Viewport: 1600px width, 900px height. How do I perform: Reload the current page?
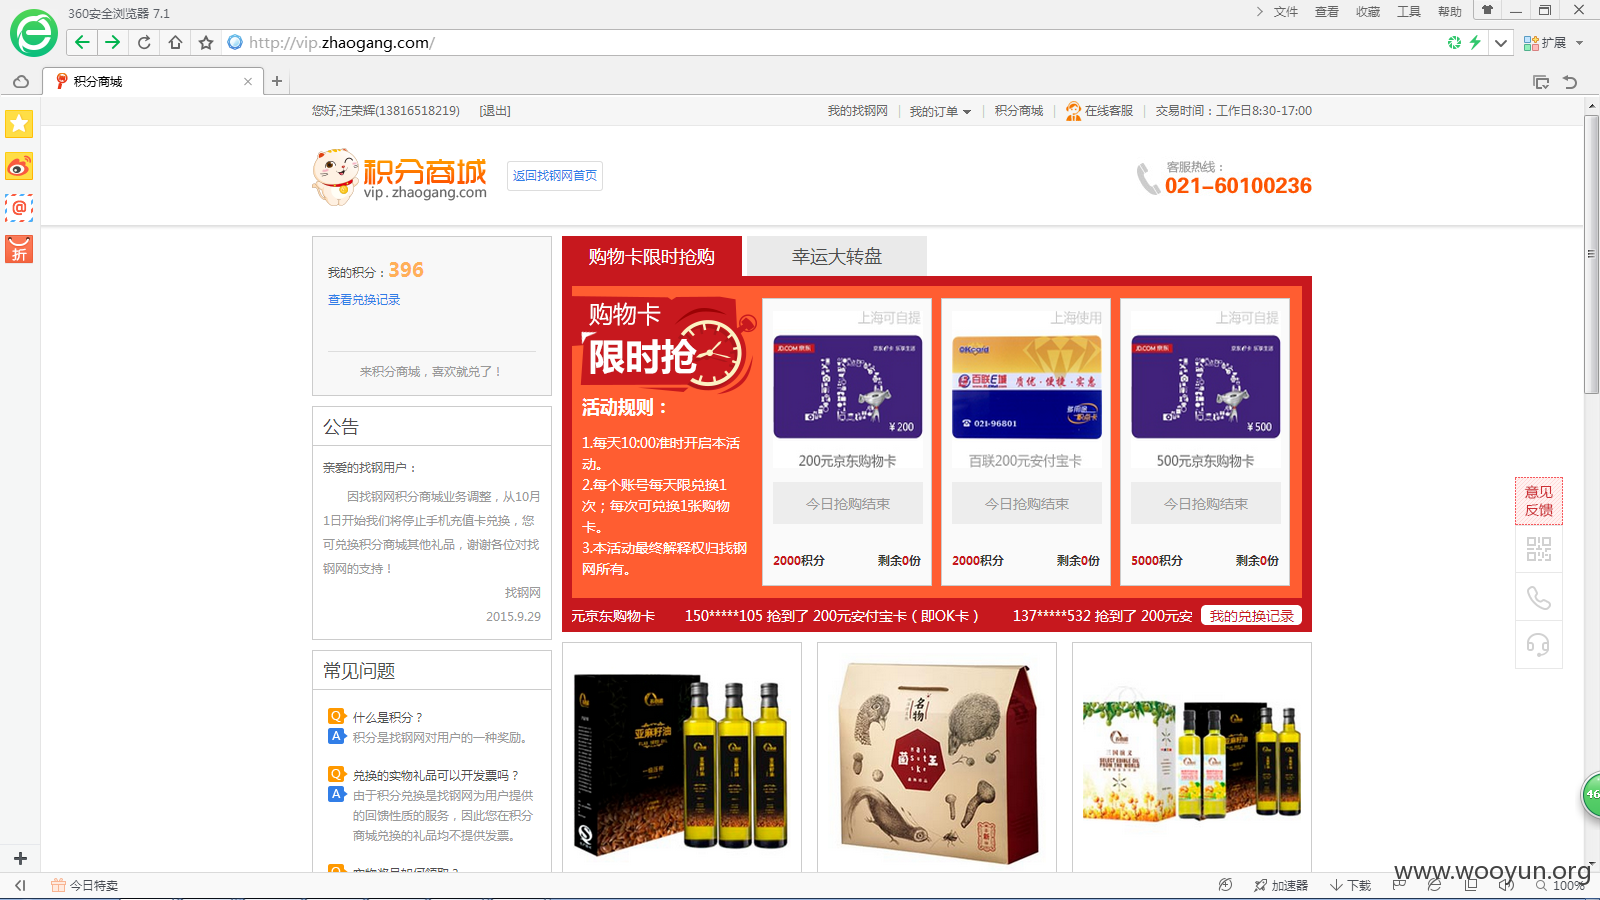pyautogui.click(x=144, y=42)
